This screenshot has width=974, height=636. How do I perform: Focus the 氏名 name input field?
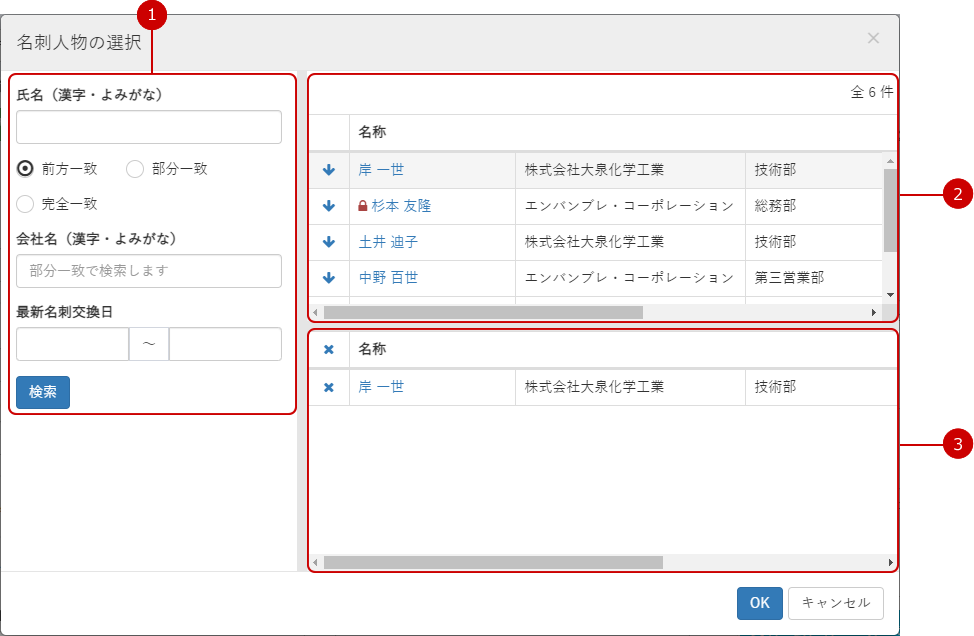pos(149,127)
